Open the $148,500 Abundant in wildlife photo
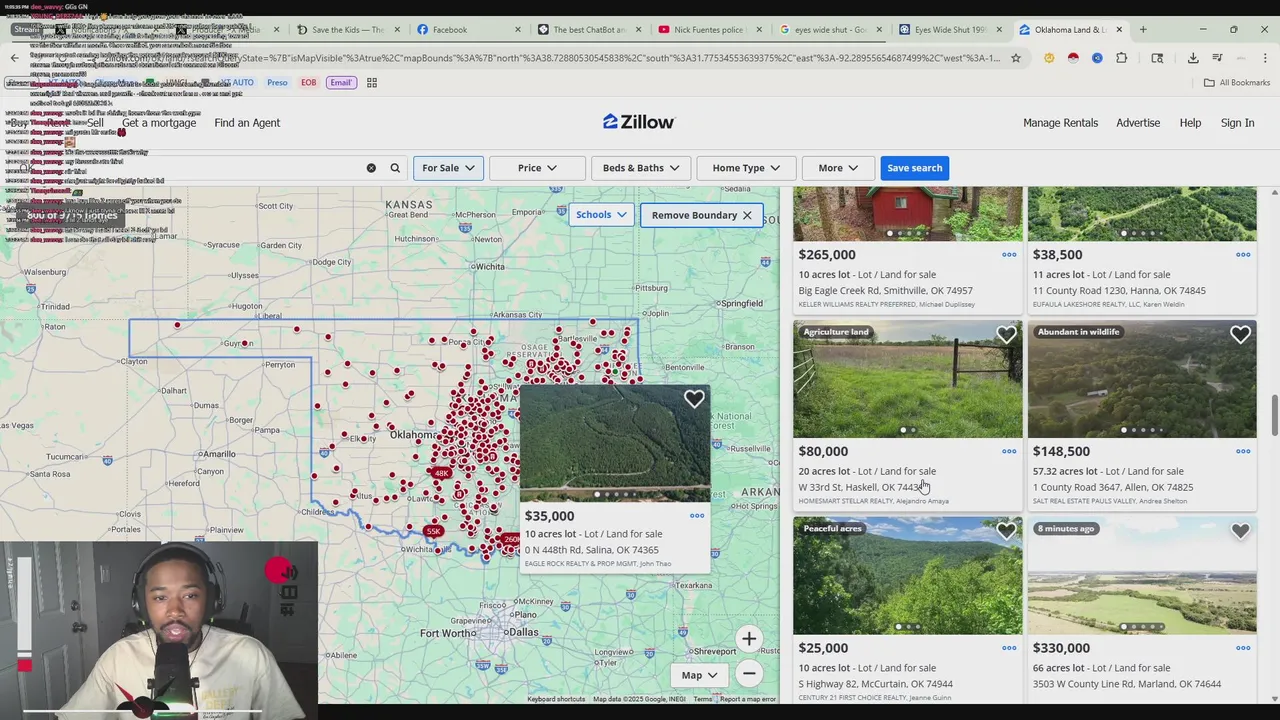1280x720 pixels. click(x=1142, y=379)
